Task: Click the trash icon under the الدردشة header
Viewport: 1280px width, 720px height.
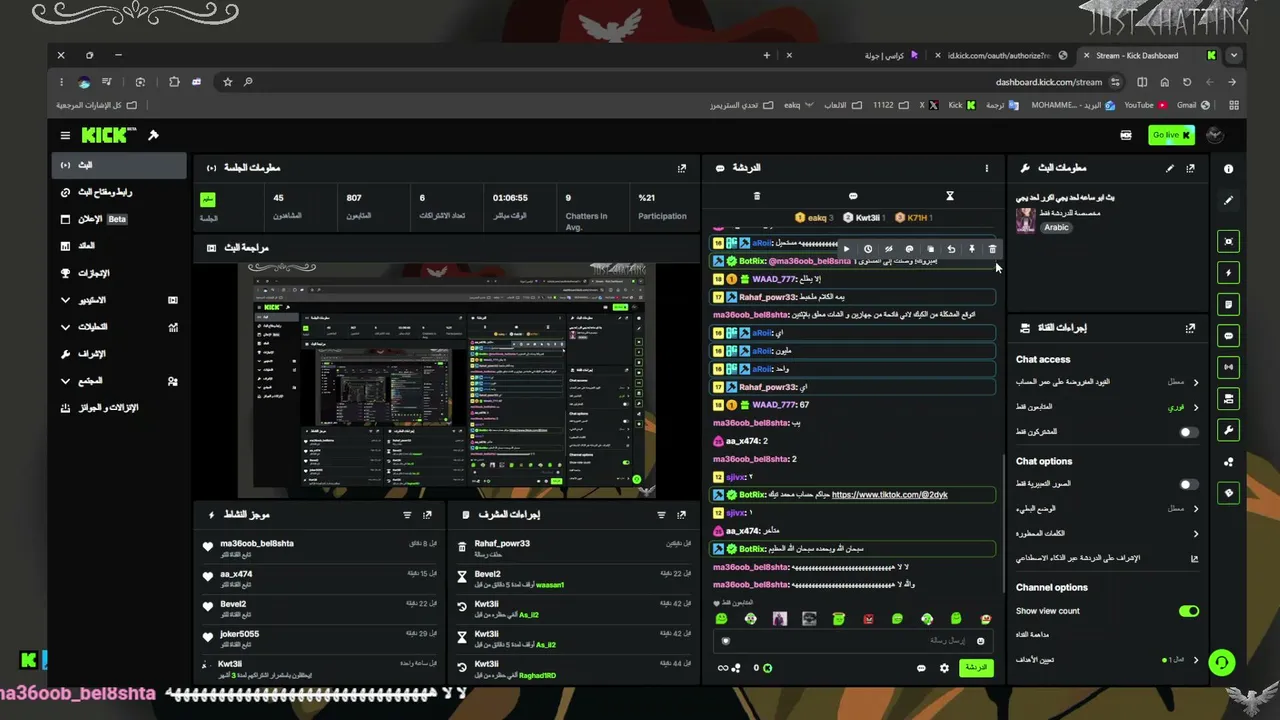Action: [x=757, y=196]
